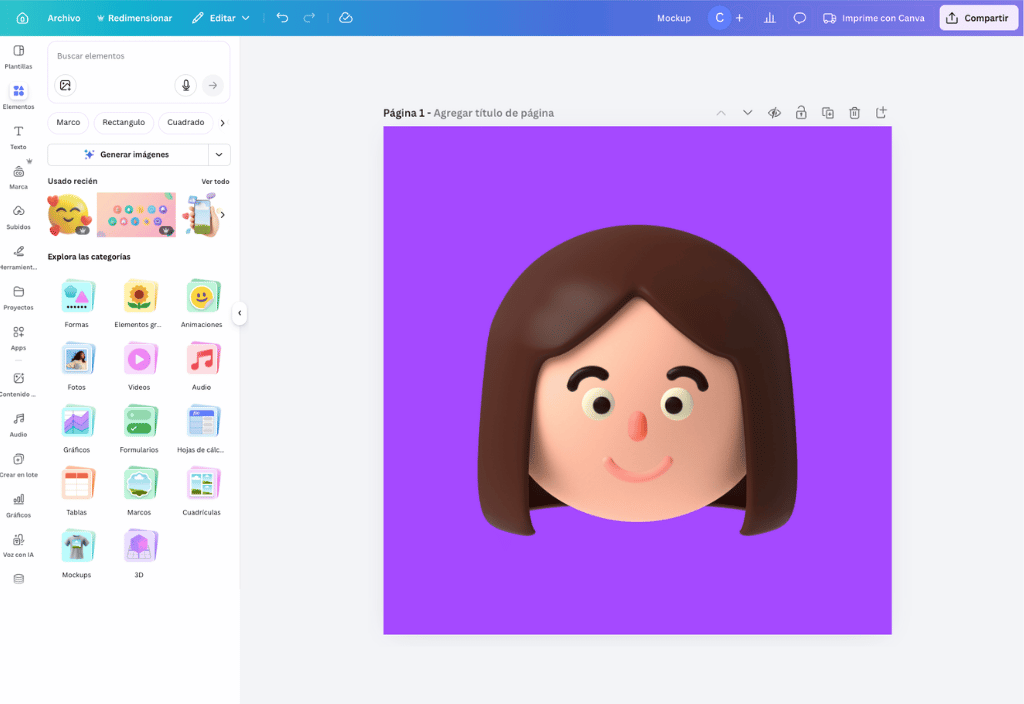This screenshot has width=1024, height=704.
Task: Open the Mockups category
Action: click(x=77, y=551)
